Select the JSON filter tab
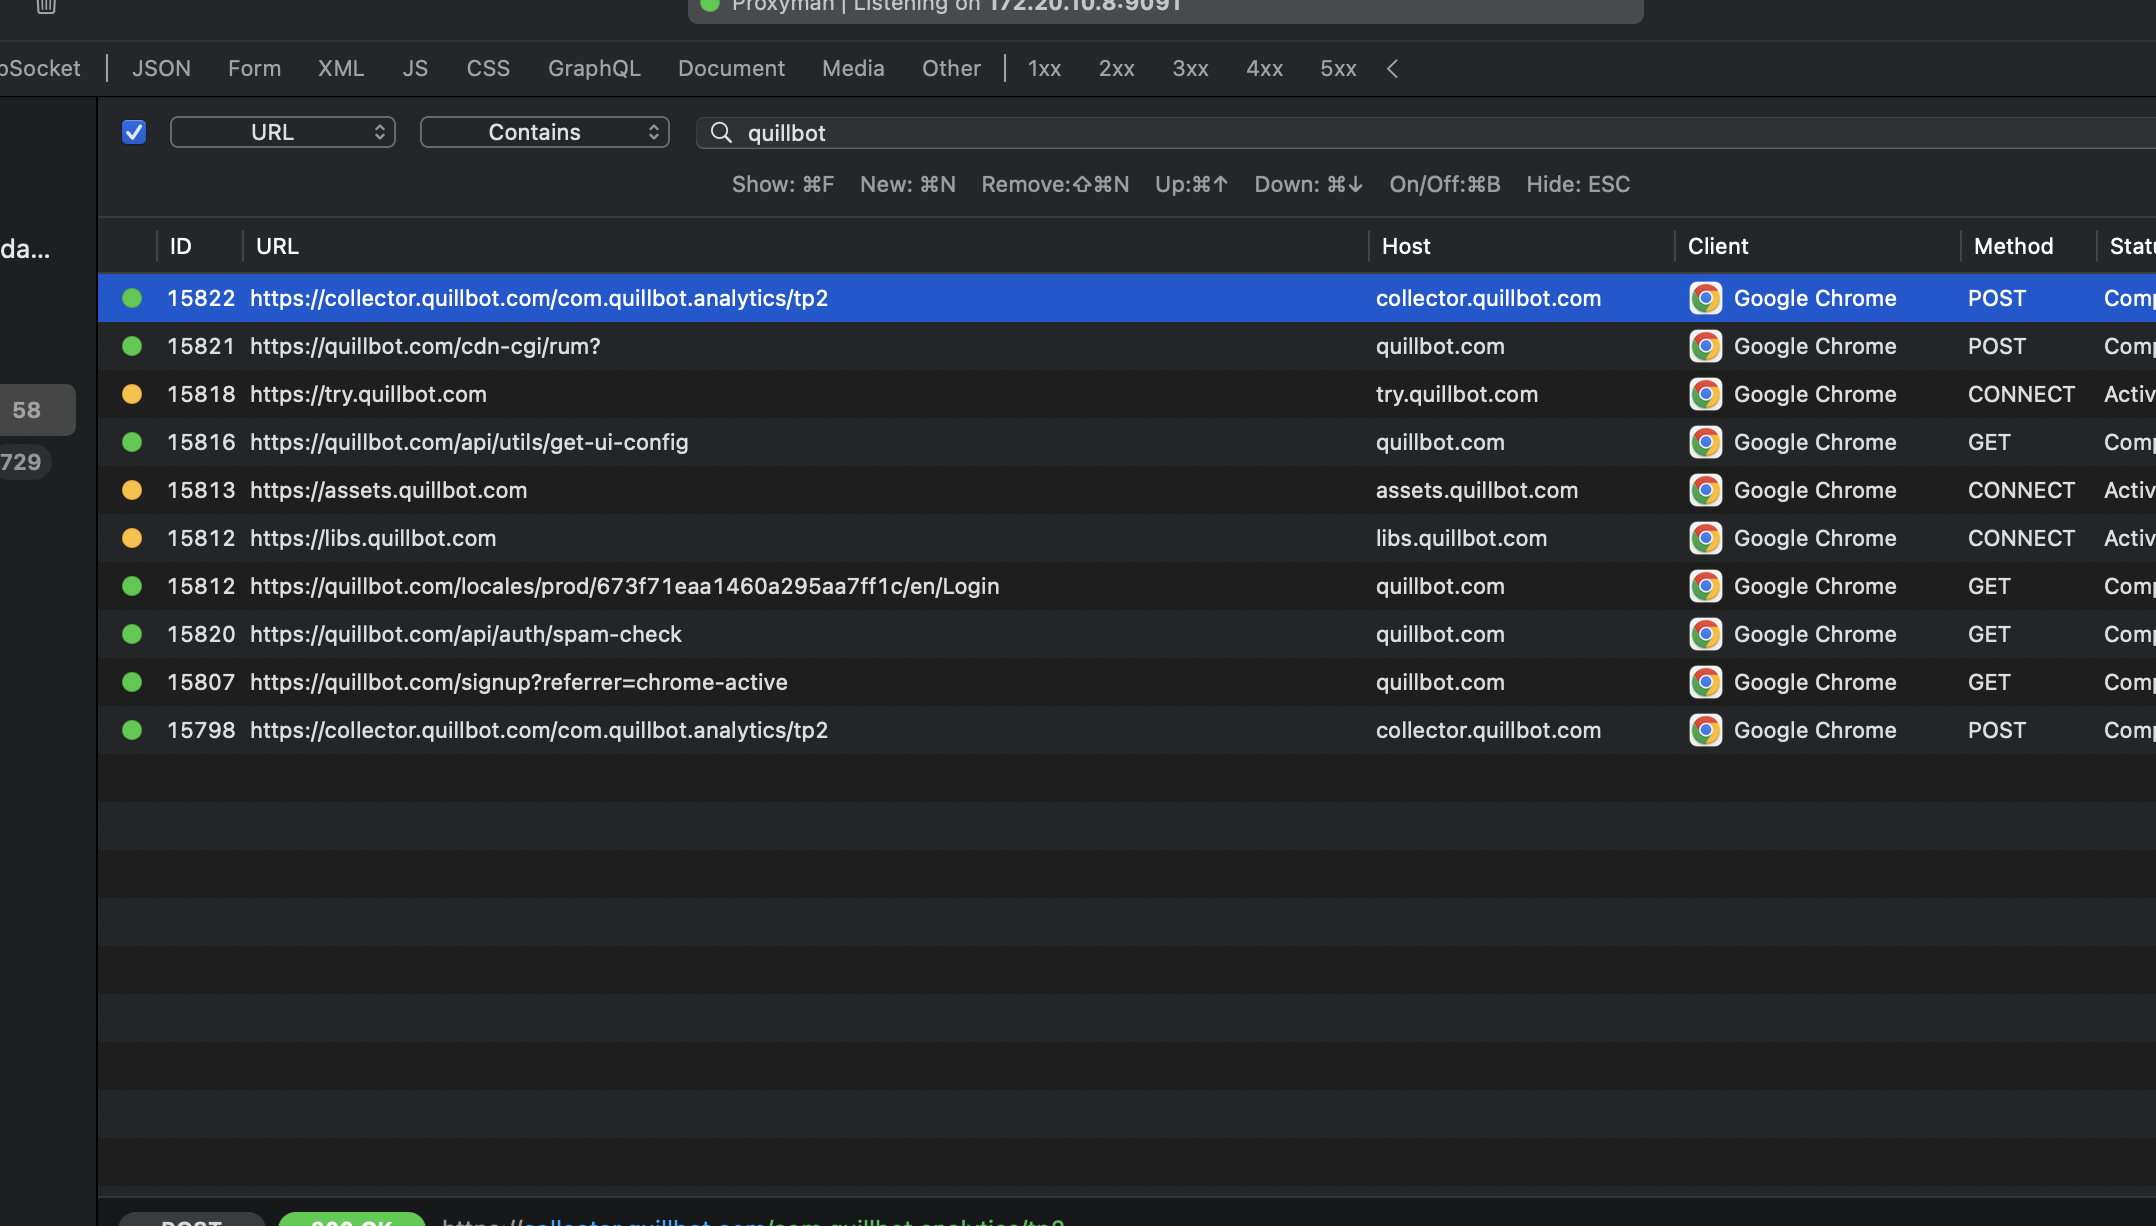The image size is (2156, 1226). (161, 69)
